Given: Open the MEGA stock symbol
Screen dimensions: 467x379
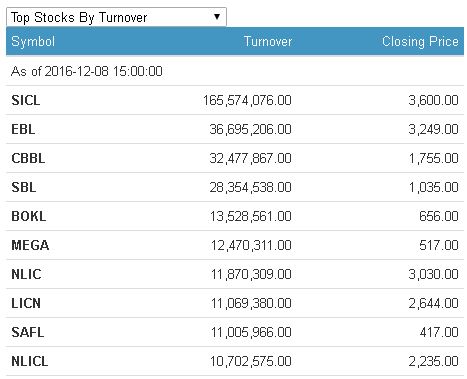Looking at the screenshot, I should (30, 245).
